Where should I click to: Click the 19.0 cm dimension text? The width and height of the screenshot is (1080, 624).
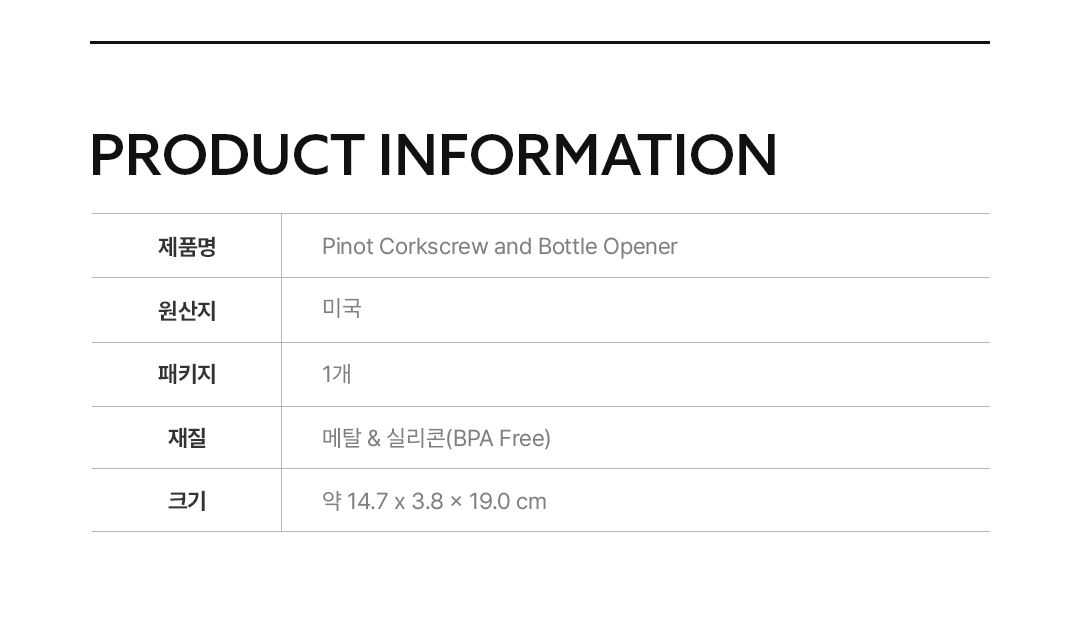coord(507,502)
